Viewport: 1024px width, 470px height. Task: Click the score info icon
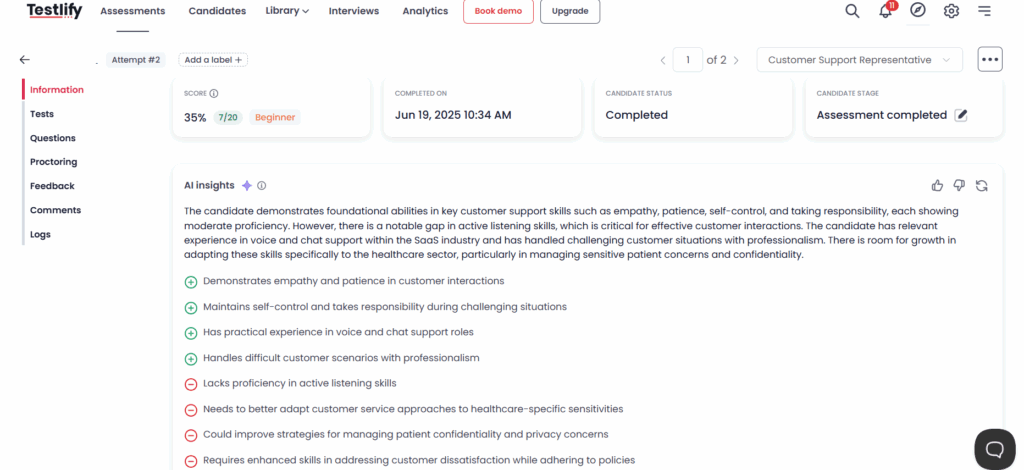point(214,93)
